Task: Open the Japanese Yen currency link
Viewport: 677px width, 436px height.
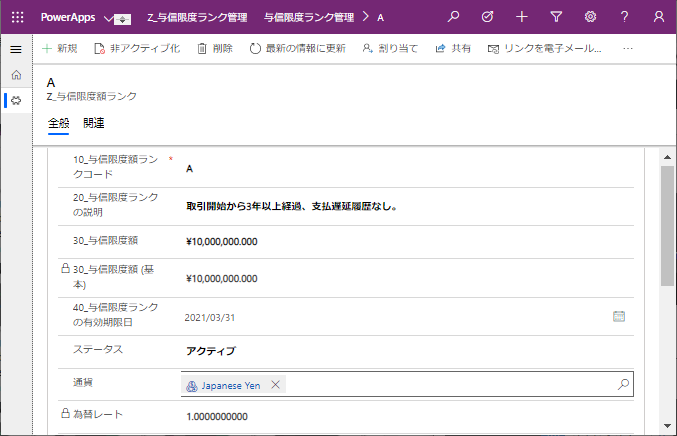Action: [231, 385]
